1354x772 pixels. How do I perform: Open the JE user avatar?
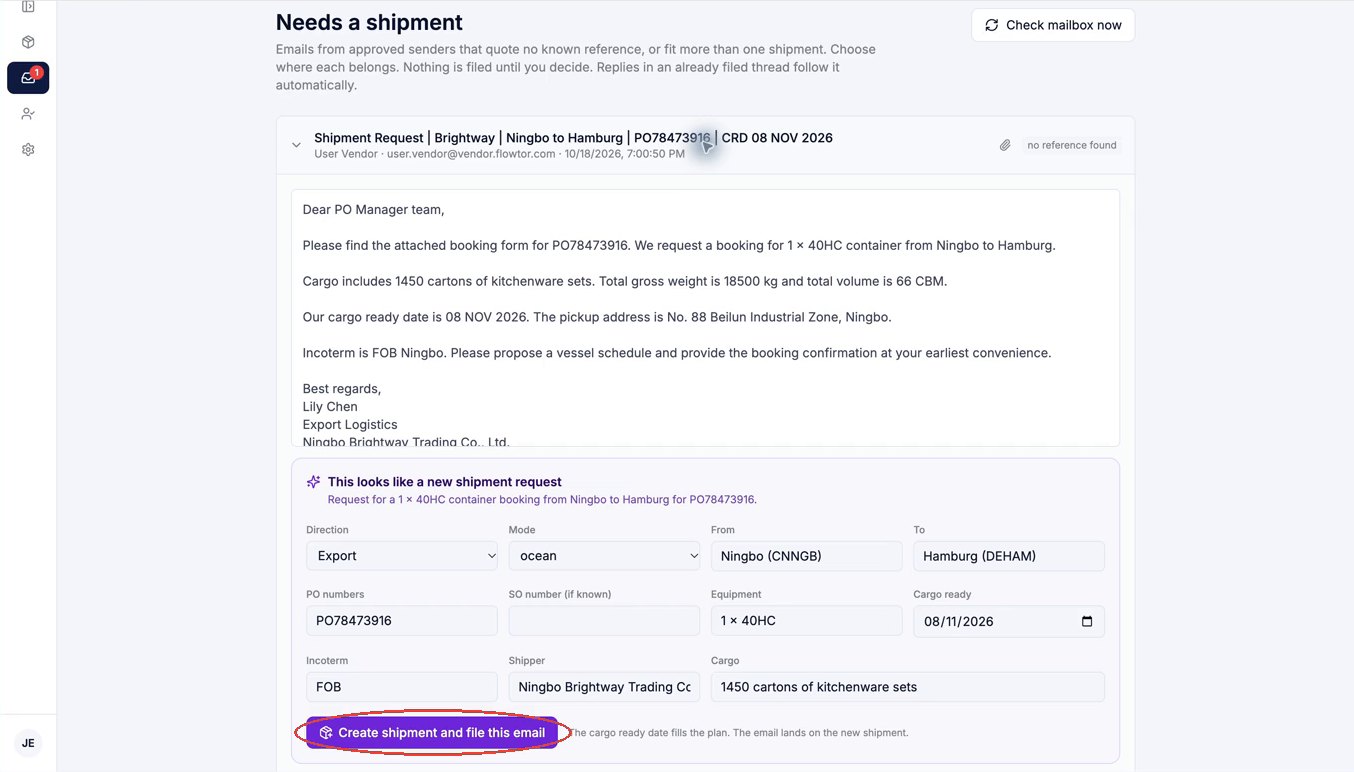(28, 743)
